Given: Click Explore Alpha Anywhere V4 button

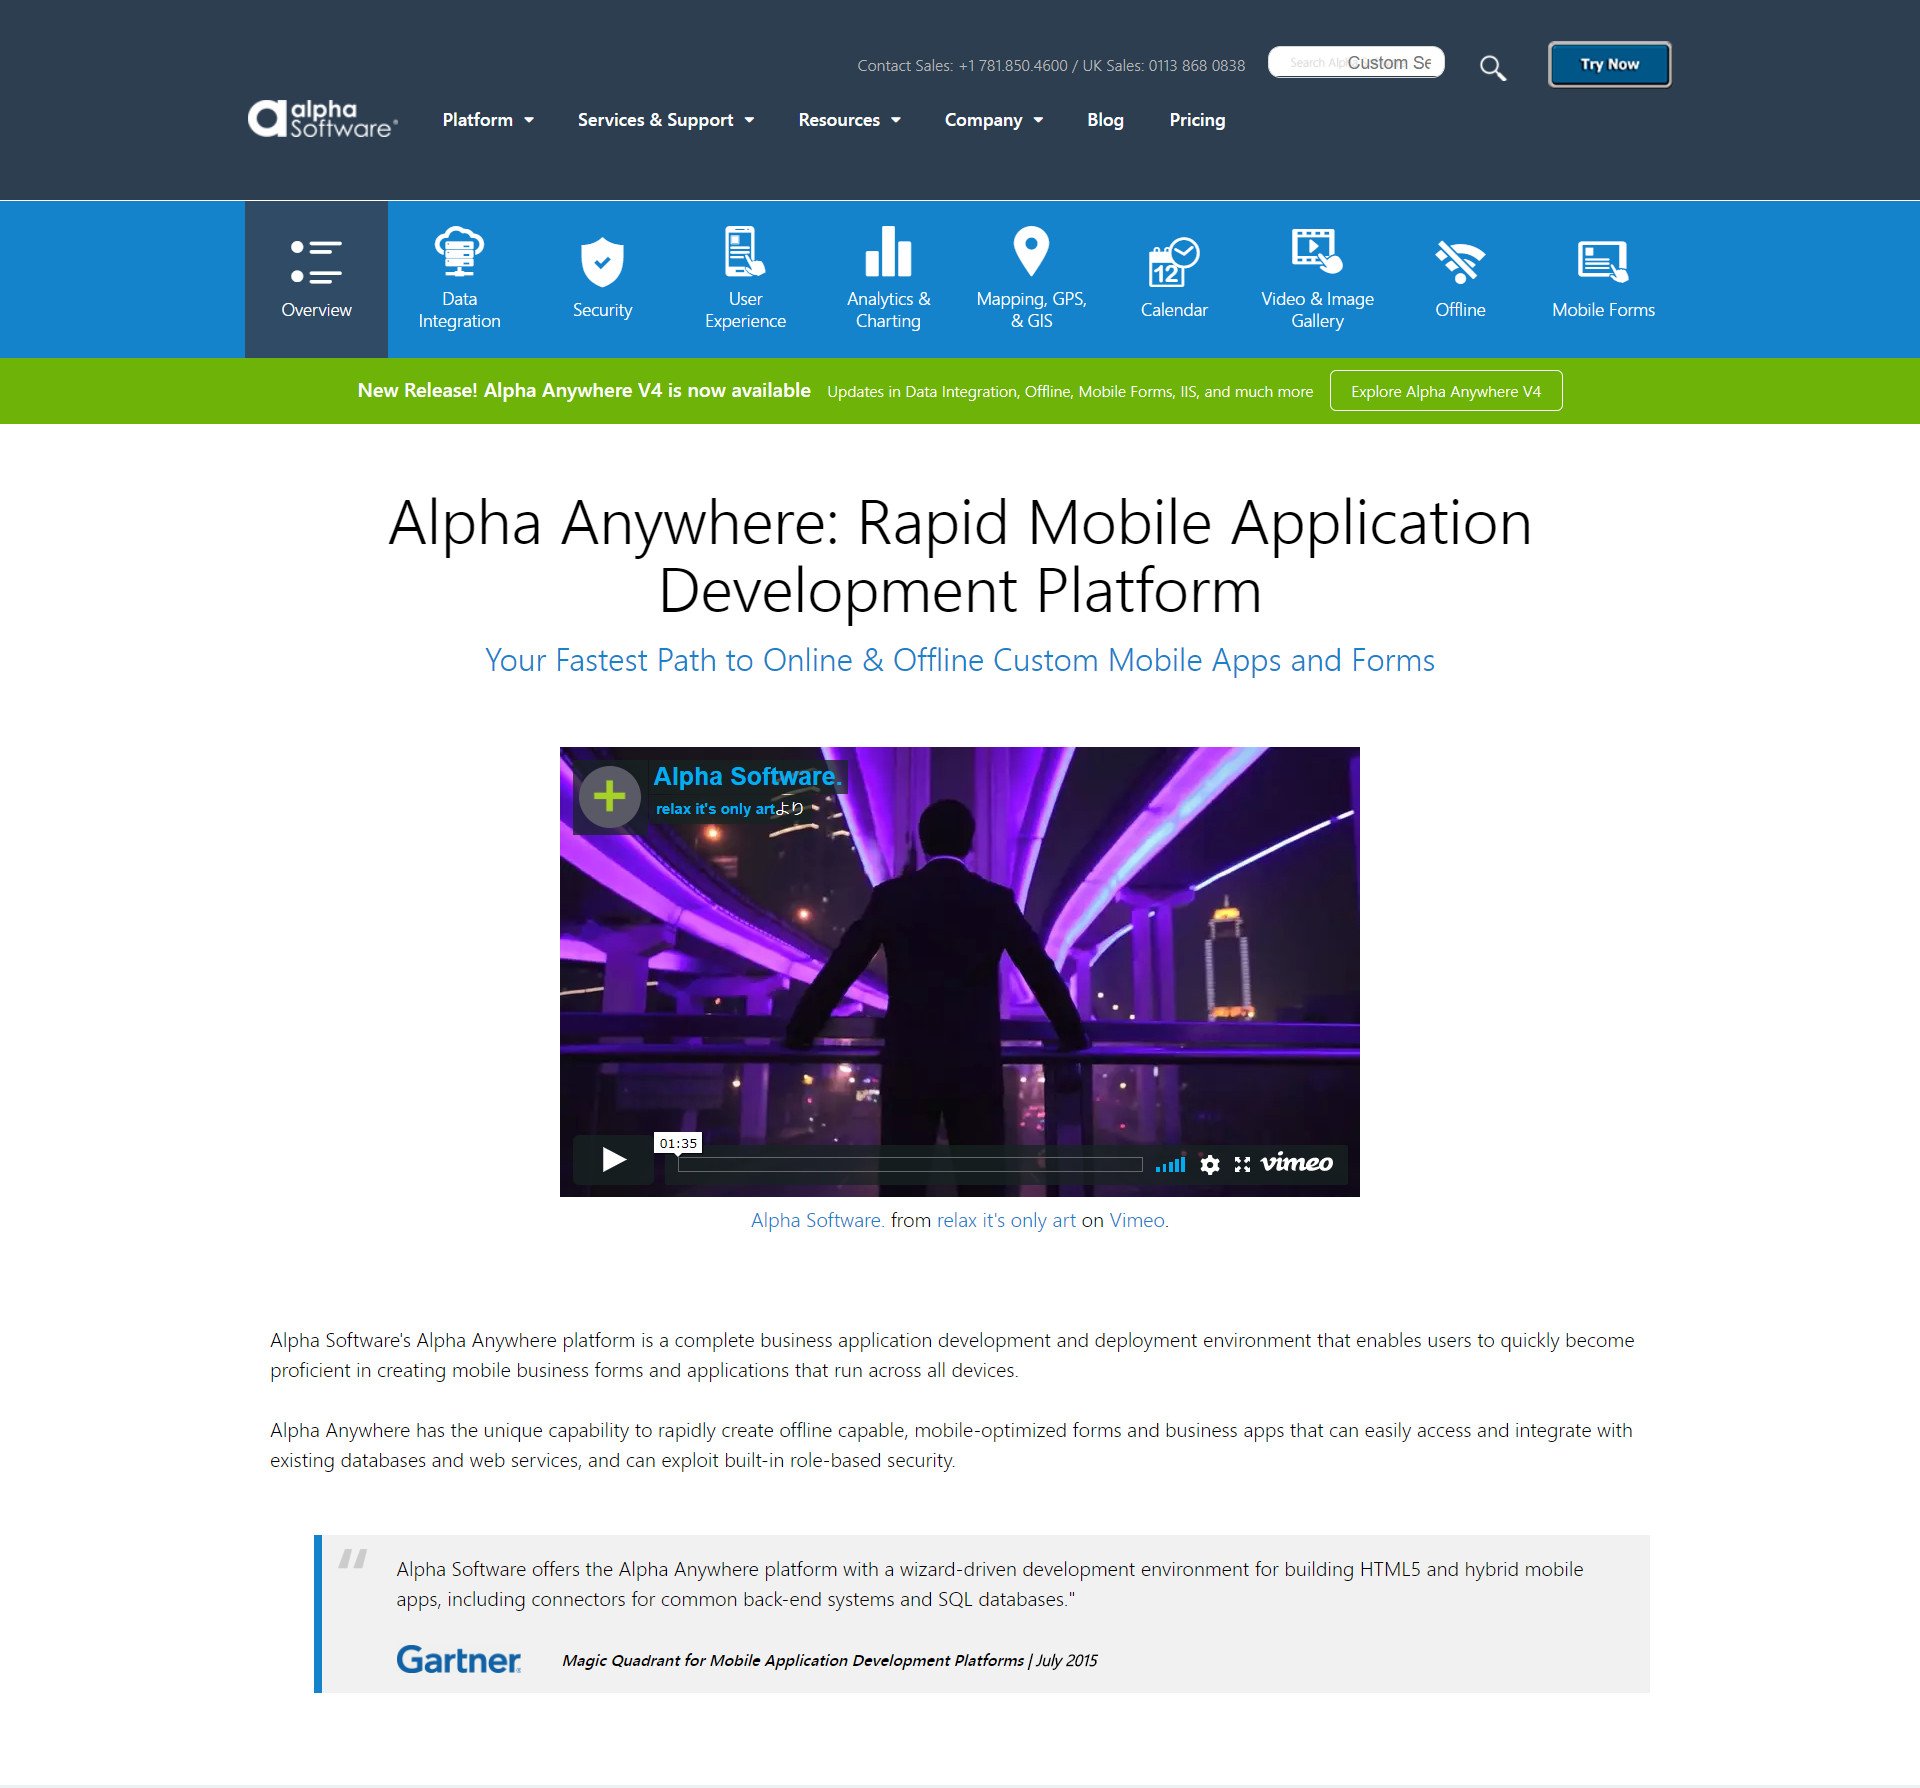Looking at the screenshot, I should (1446, 391).
